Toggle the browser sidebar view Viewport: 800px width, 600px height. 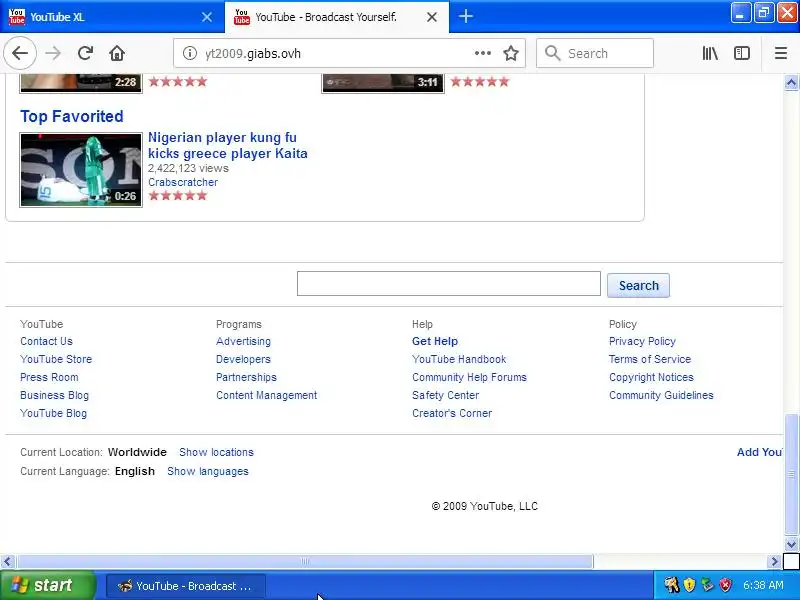741,53
